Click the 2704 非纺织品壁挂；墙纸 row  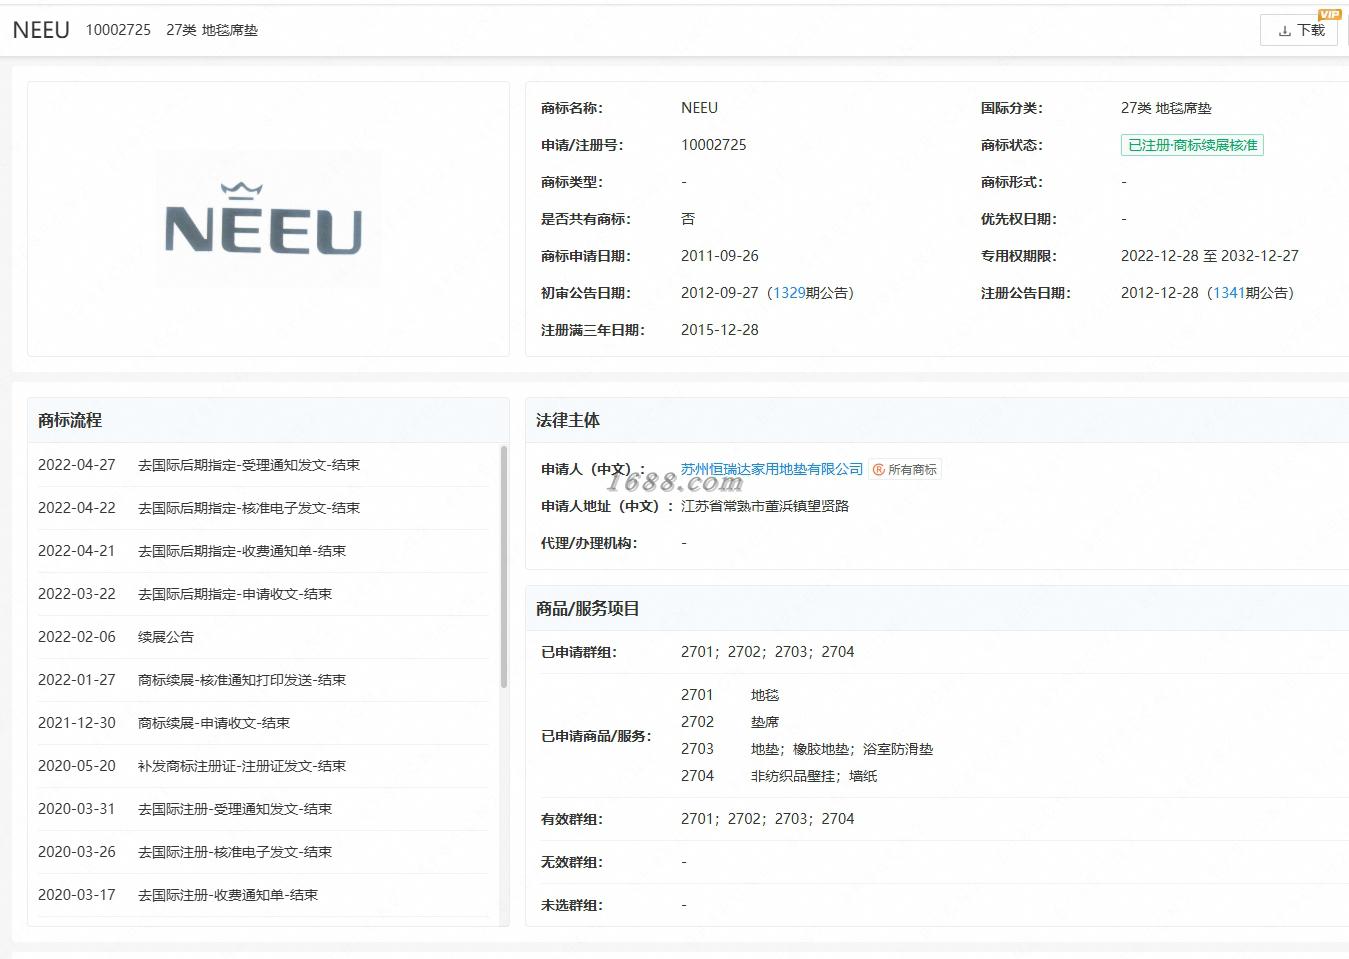click(x=779, y=776)
